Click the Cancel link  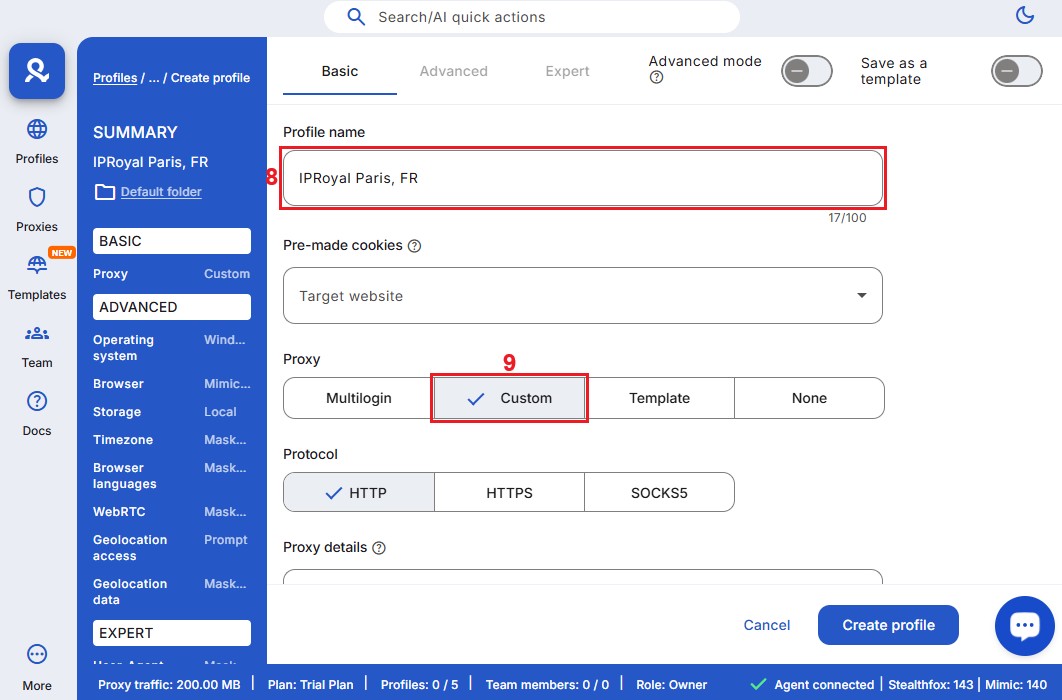coord(767,625)
